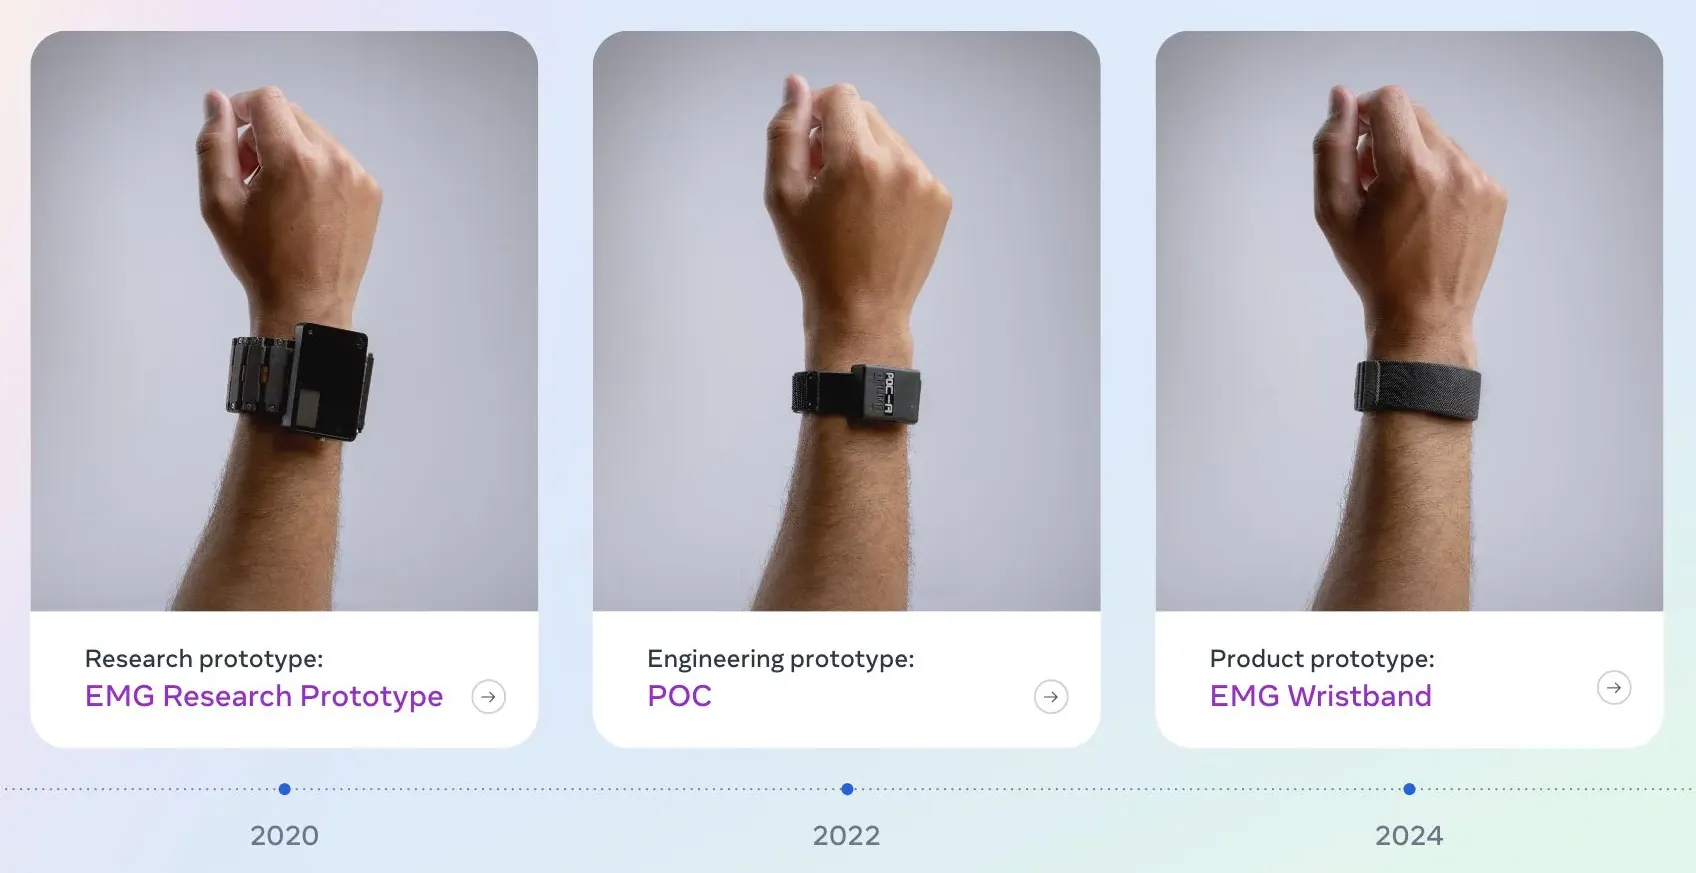Click the arrow icon on the EMG Wristband card
The height and width of the screenshot is (873, 1696).
pos(1614,687)
